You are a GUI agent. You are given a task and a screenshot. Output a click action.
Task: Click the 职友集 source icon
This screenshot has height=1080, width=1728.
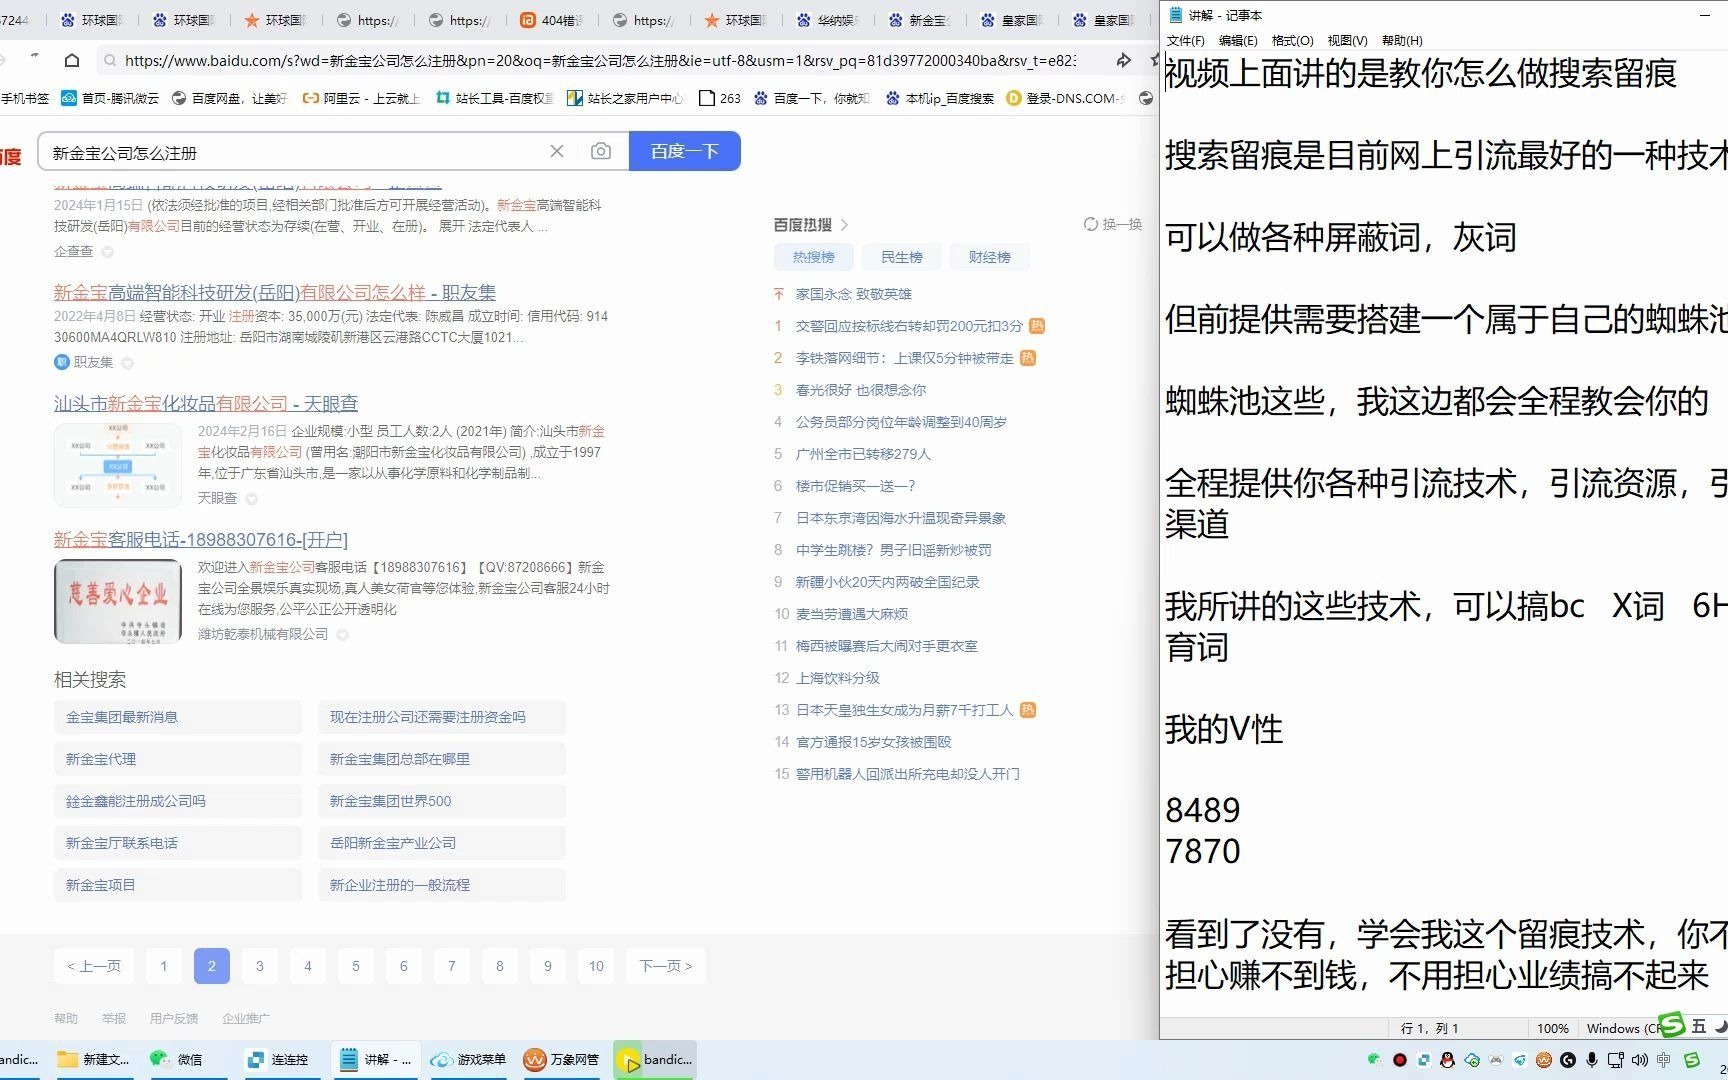point(61,362)
